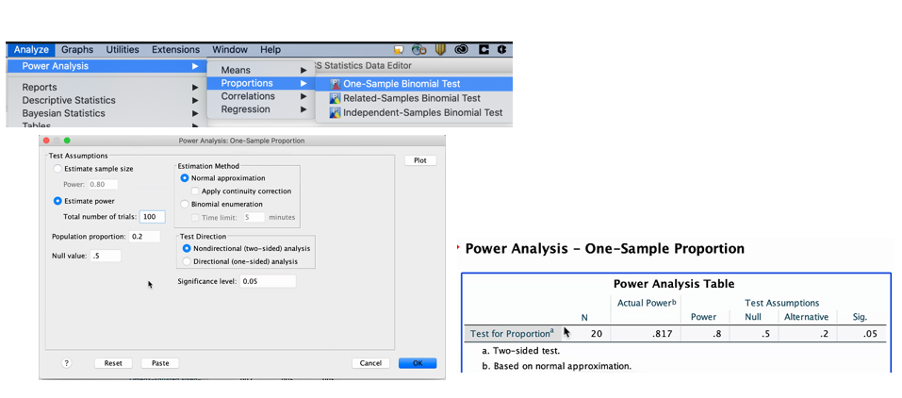The width and height of the screenshot is (902, 398).
Task: Select Estimate power radio button
Action: 58,201
